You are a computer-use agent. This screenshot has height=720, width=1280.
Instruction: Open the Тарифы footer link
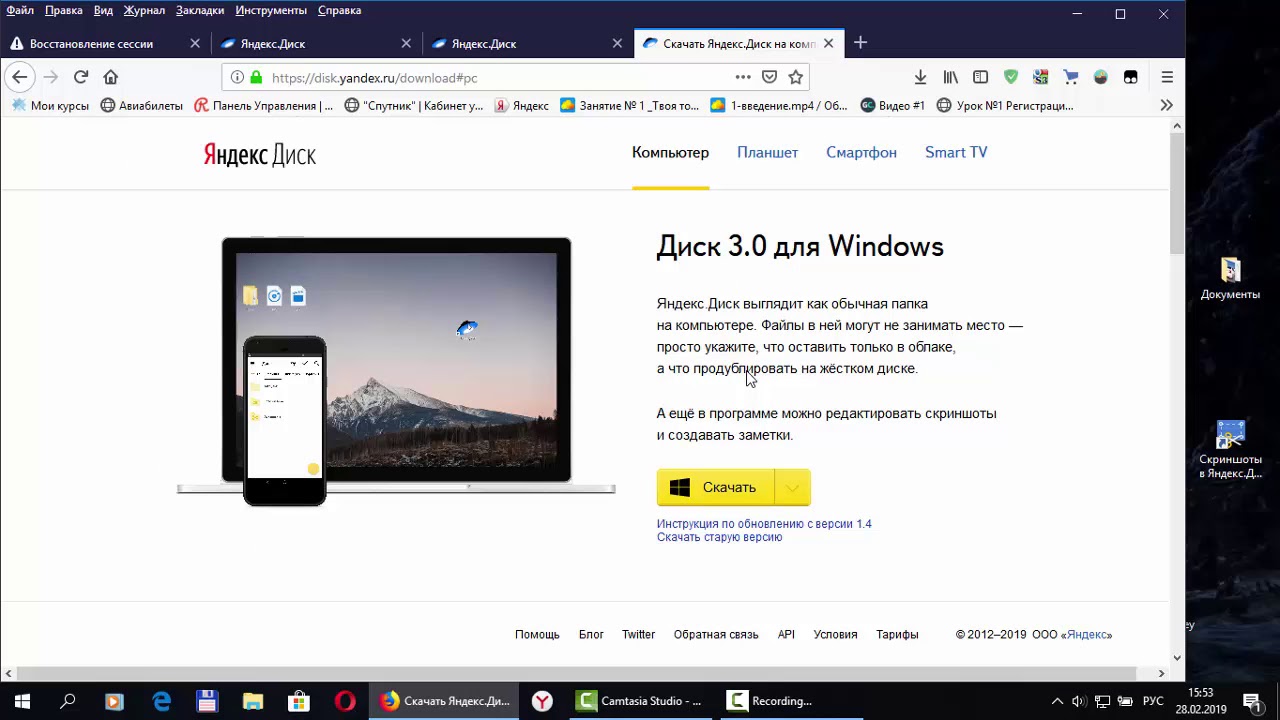coord(897,634)
